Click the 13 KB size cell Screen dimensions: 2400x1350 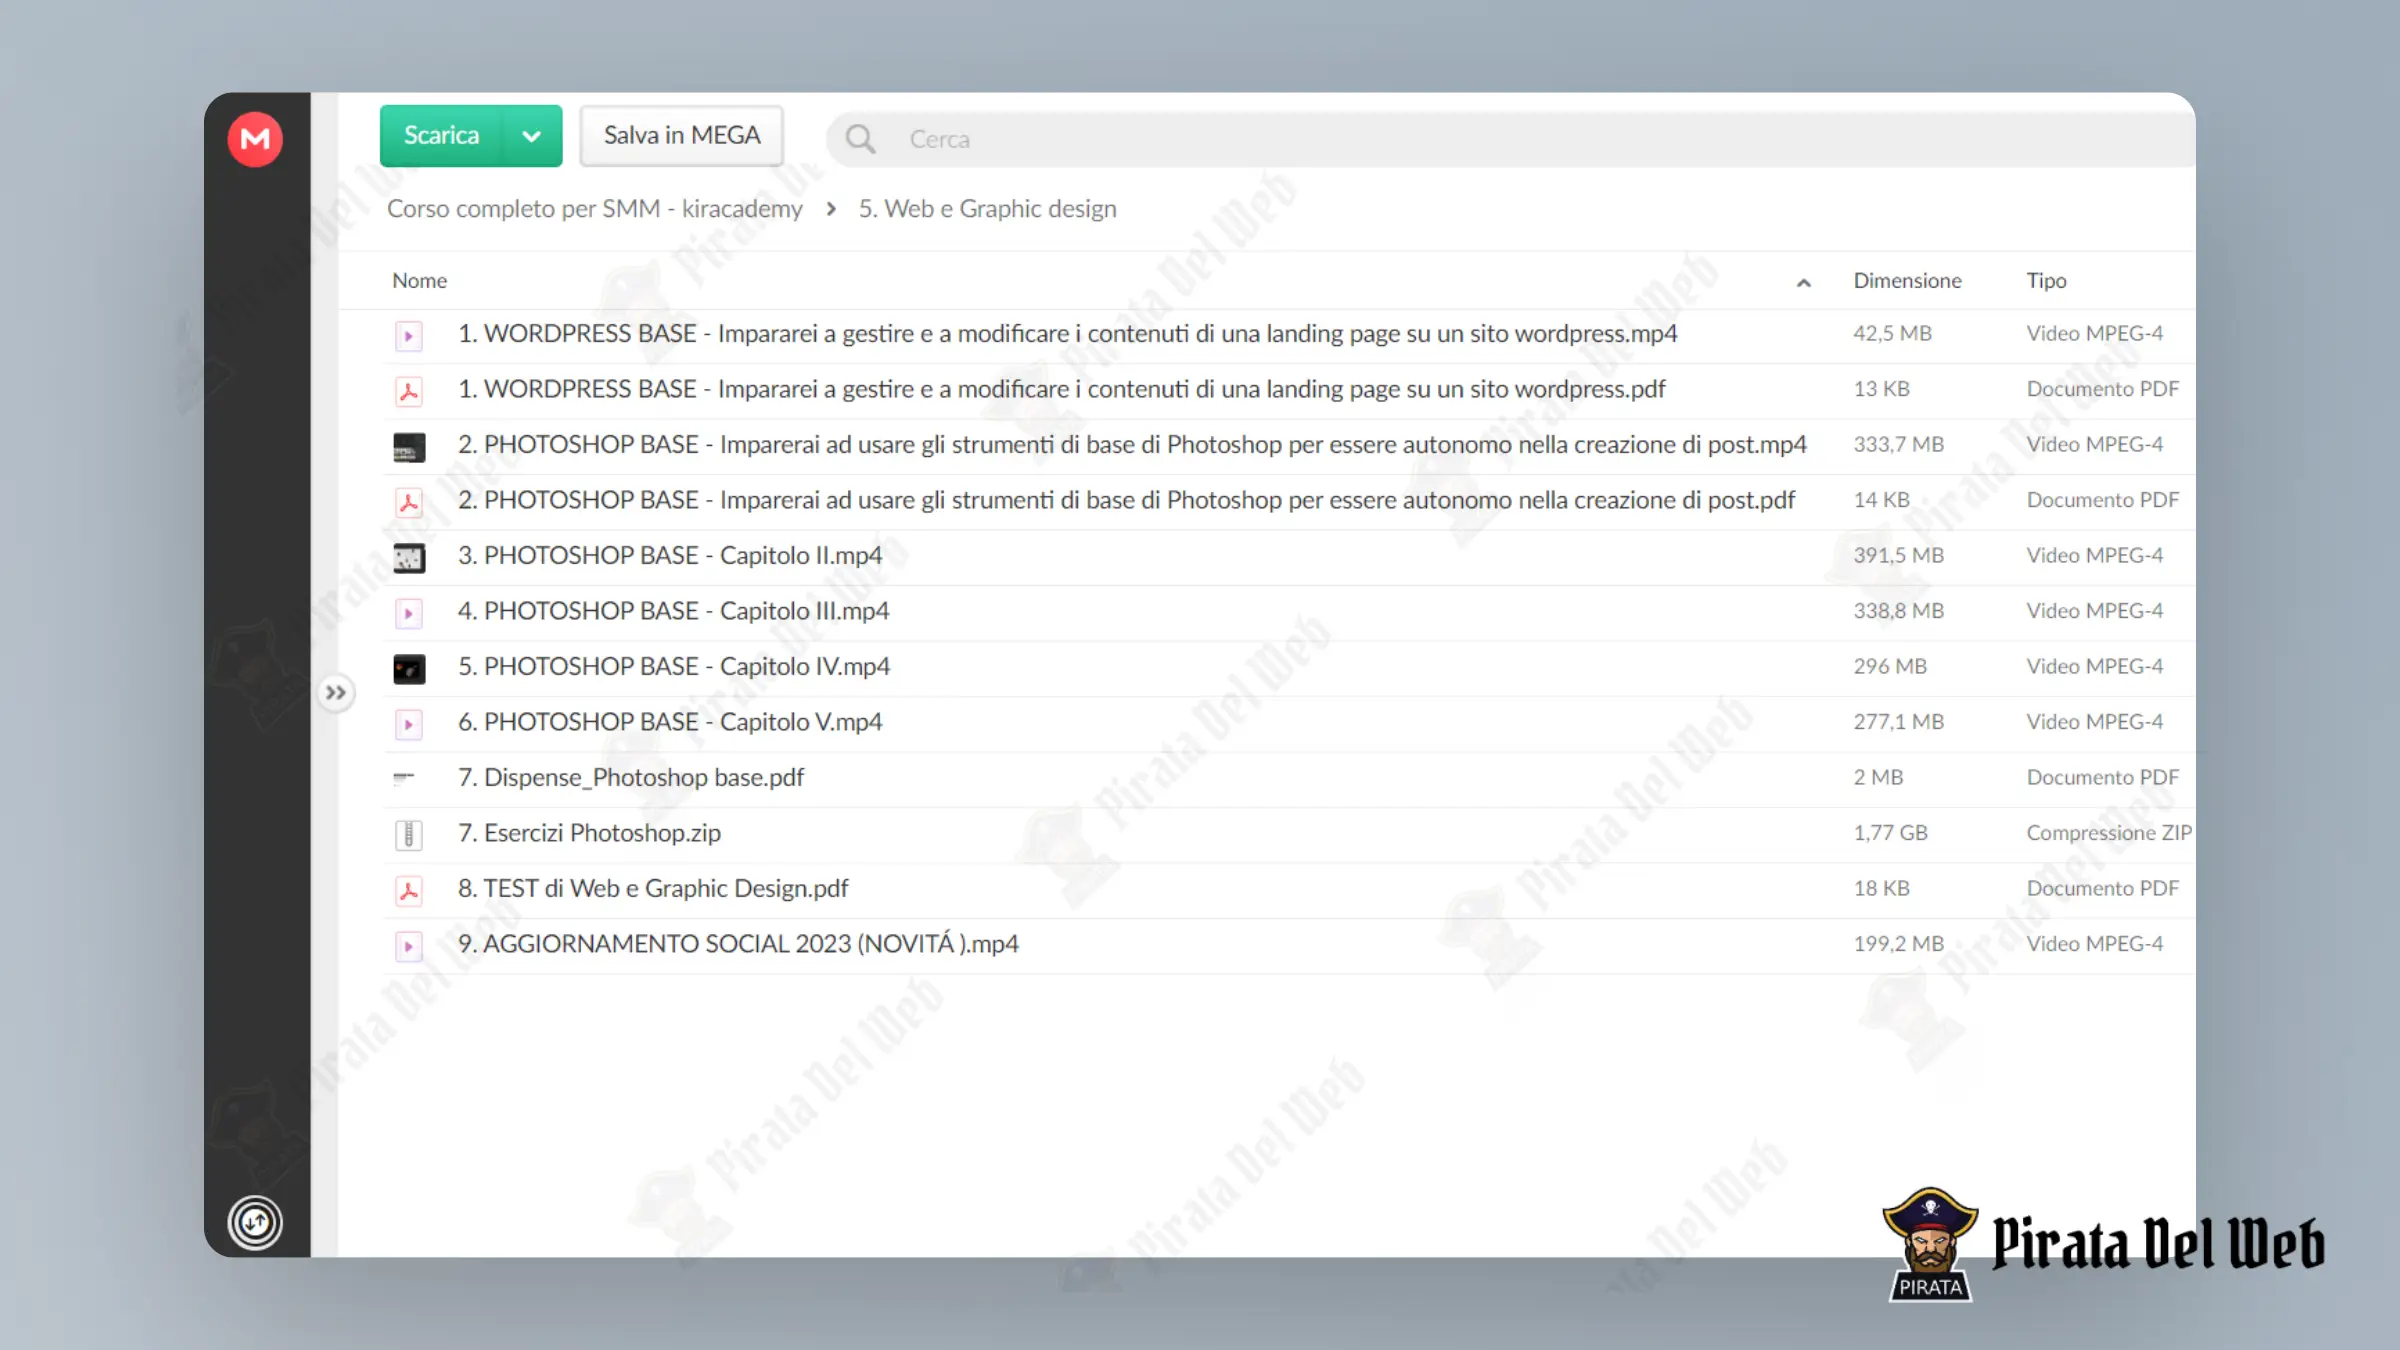(x=1881, y=388)
